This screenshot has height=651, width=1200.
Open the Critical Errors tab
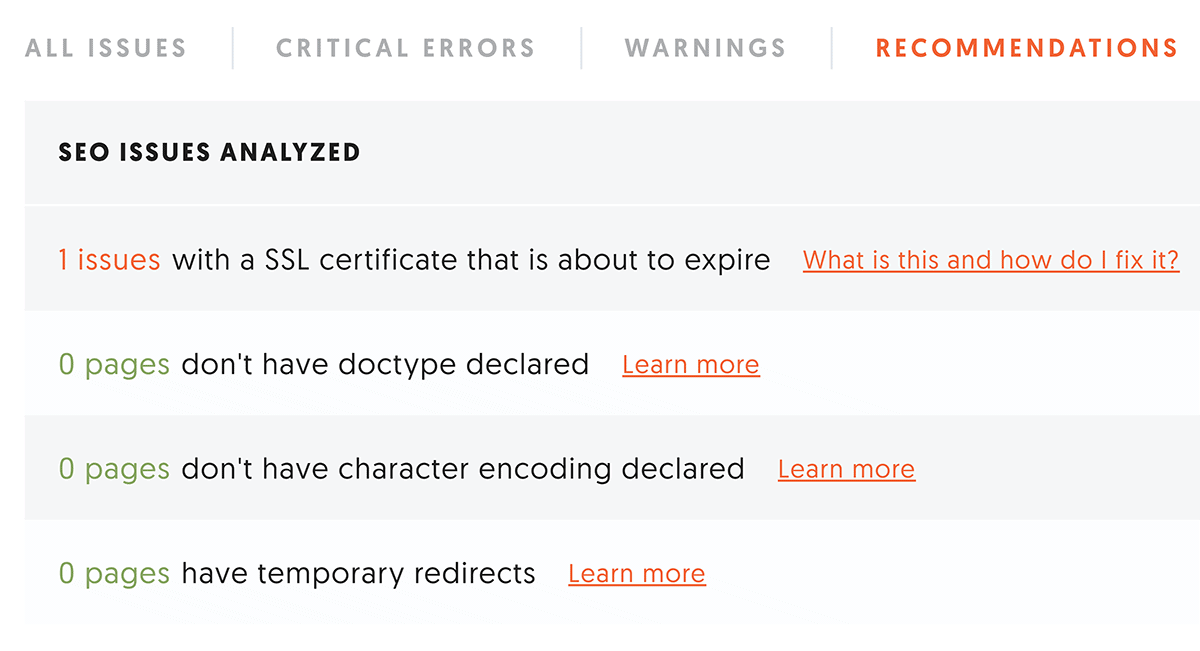click(x=406, y=48)
